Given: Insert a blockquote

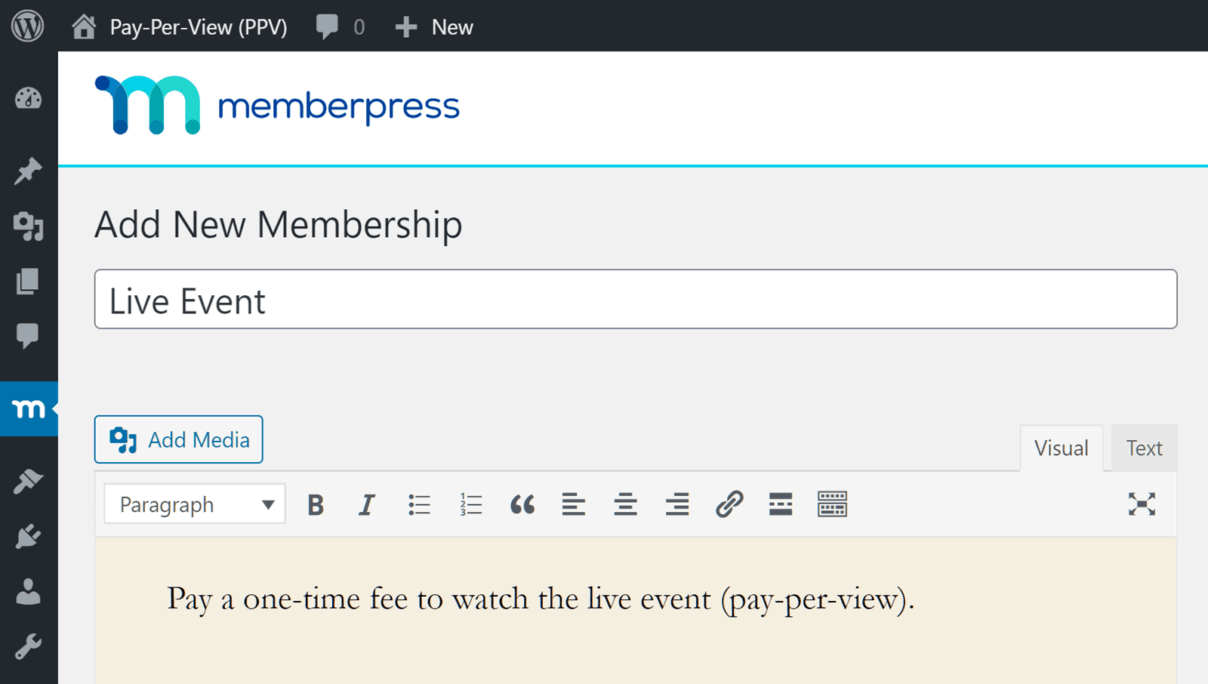Looking at the screenshot, I should [522, 504].
